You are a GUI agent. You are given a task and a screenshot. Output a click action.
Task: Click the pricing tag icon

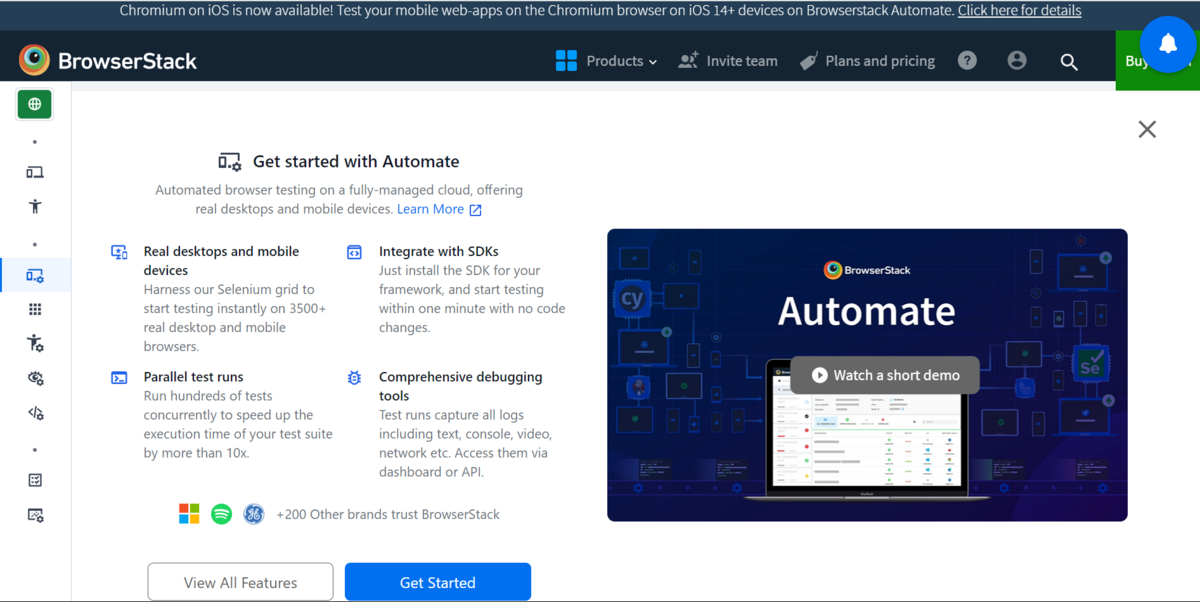pos(808,61)
